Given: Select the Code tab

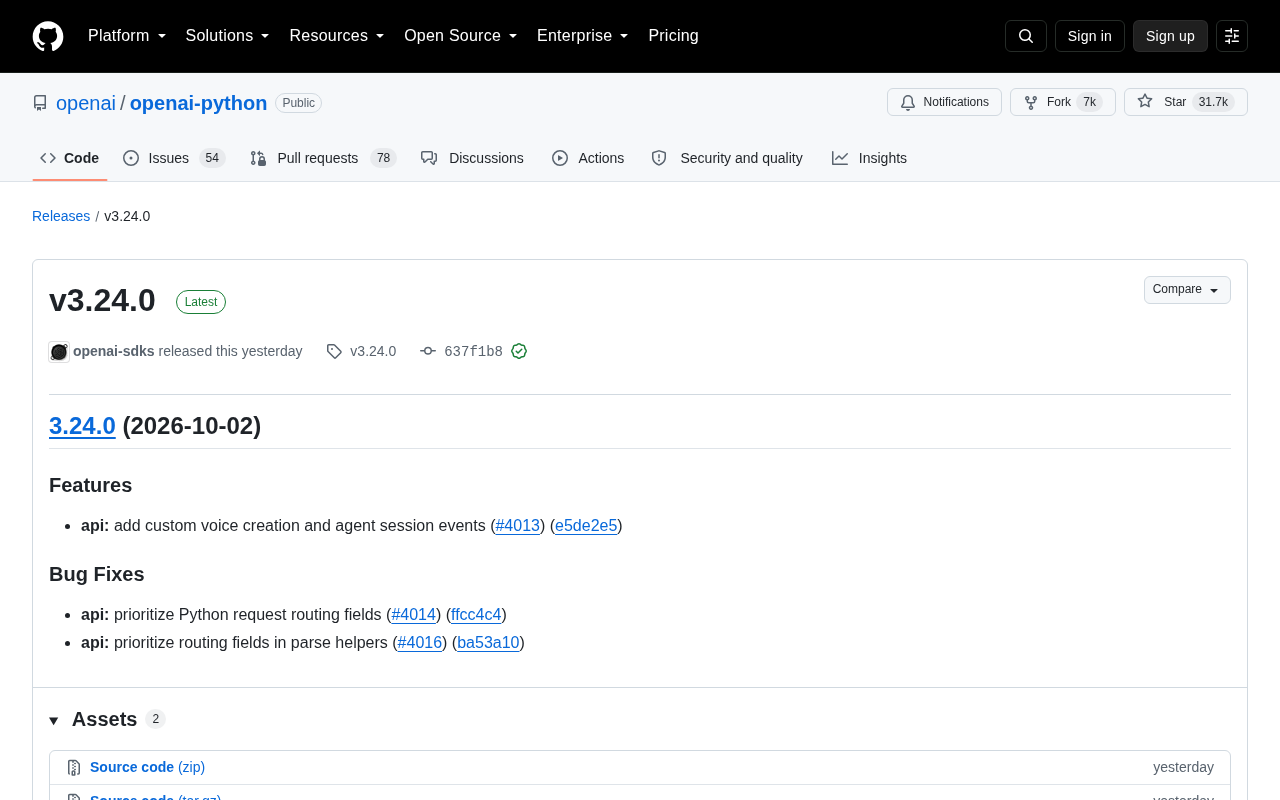Looking at the screenshot, I should click(70, 158).
